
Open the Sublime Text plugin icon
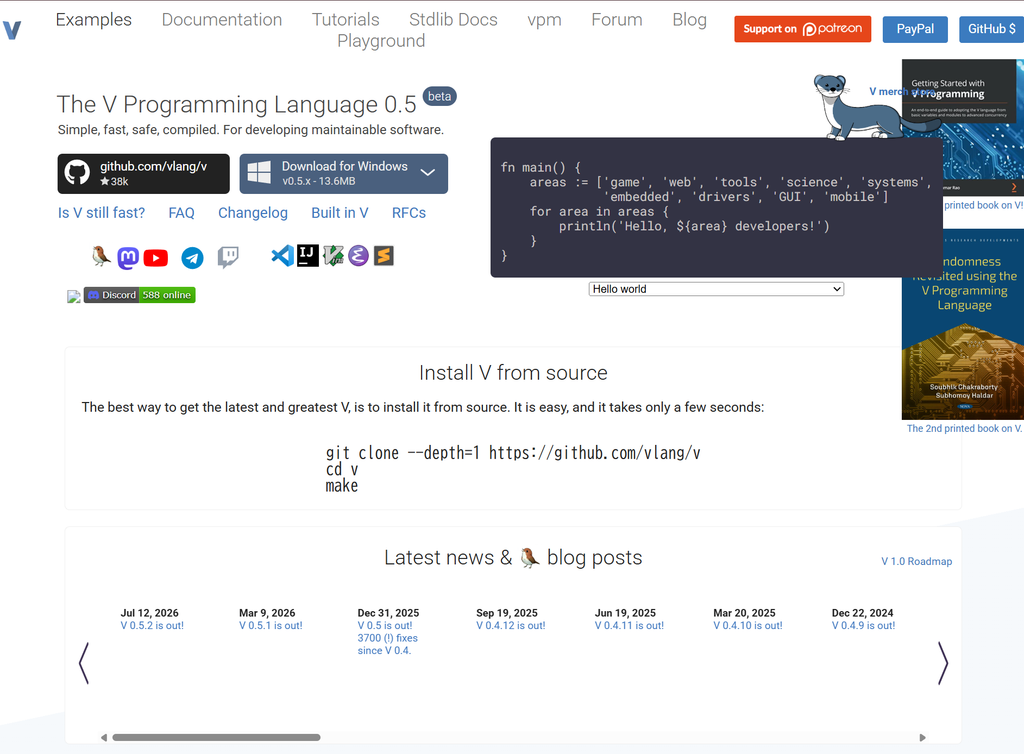383,256
